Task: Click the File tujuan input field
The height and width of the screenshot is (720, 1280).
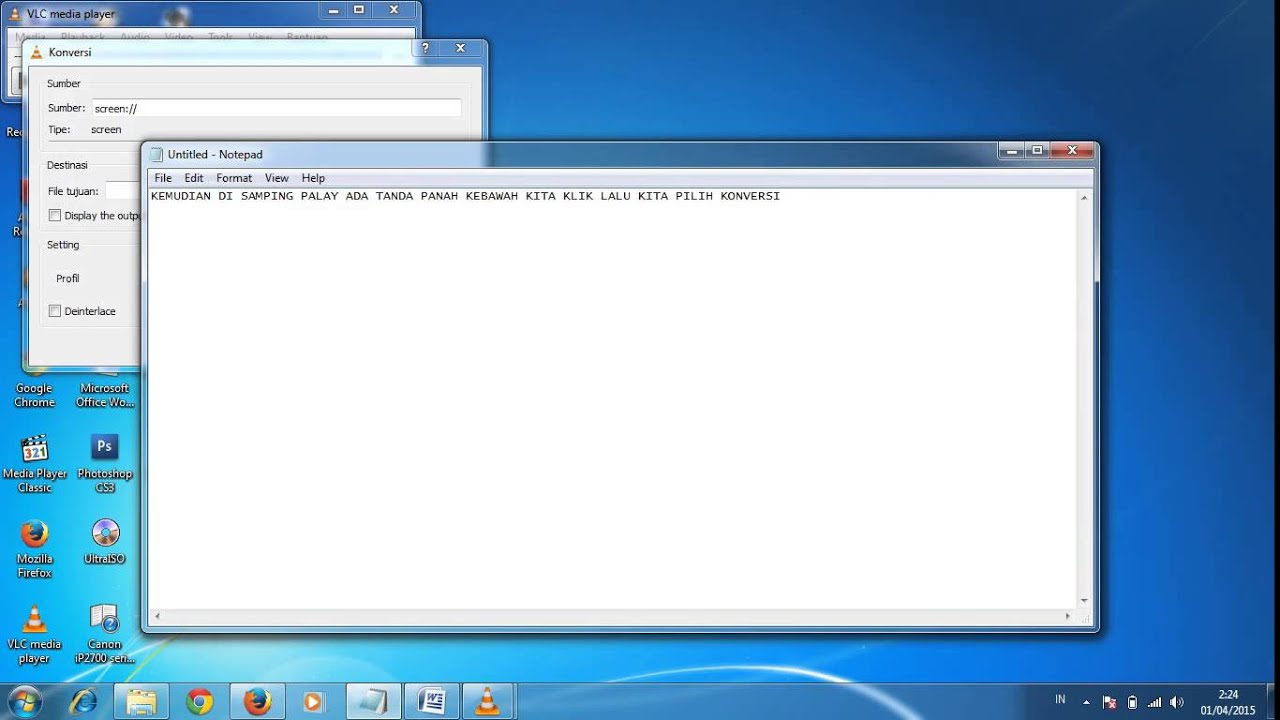Action: (x=123, y=190)
